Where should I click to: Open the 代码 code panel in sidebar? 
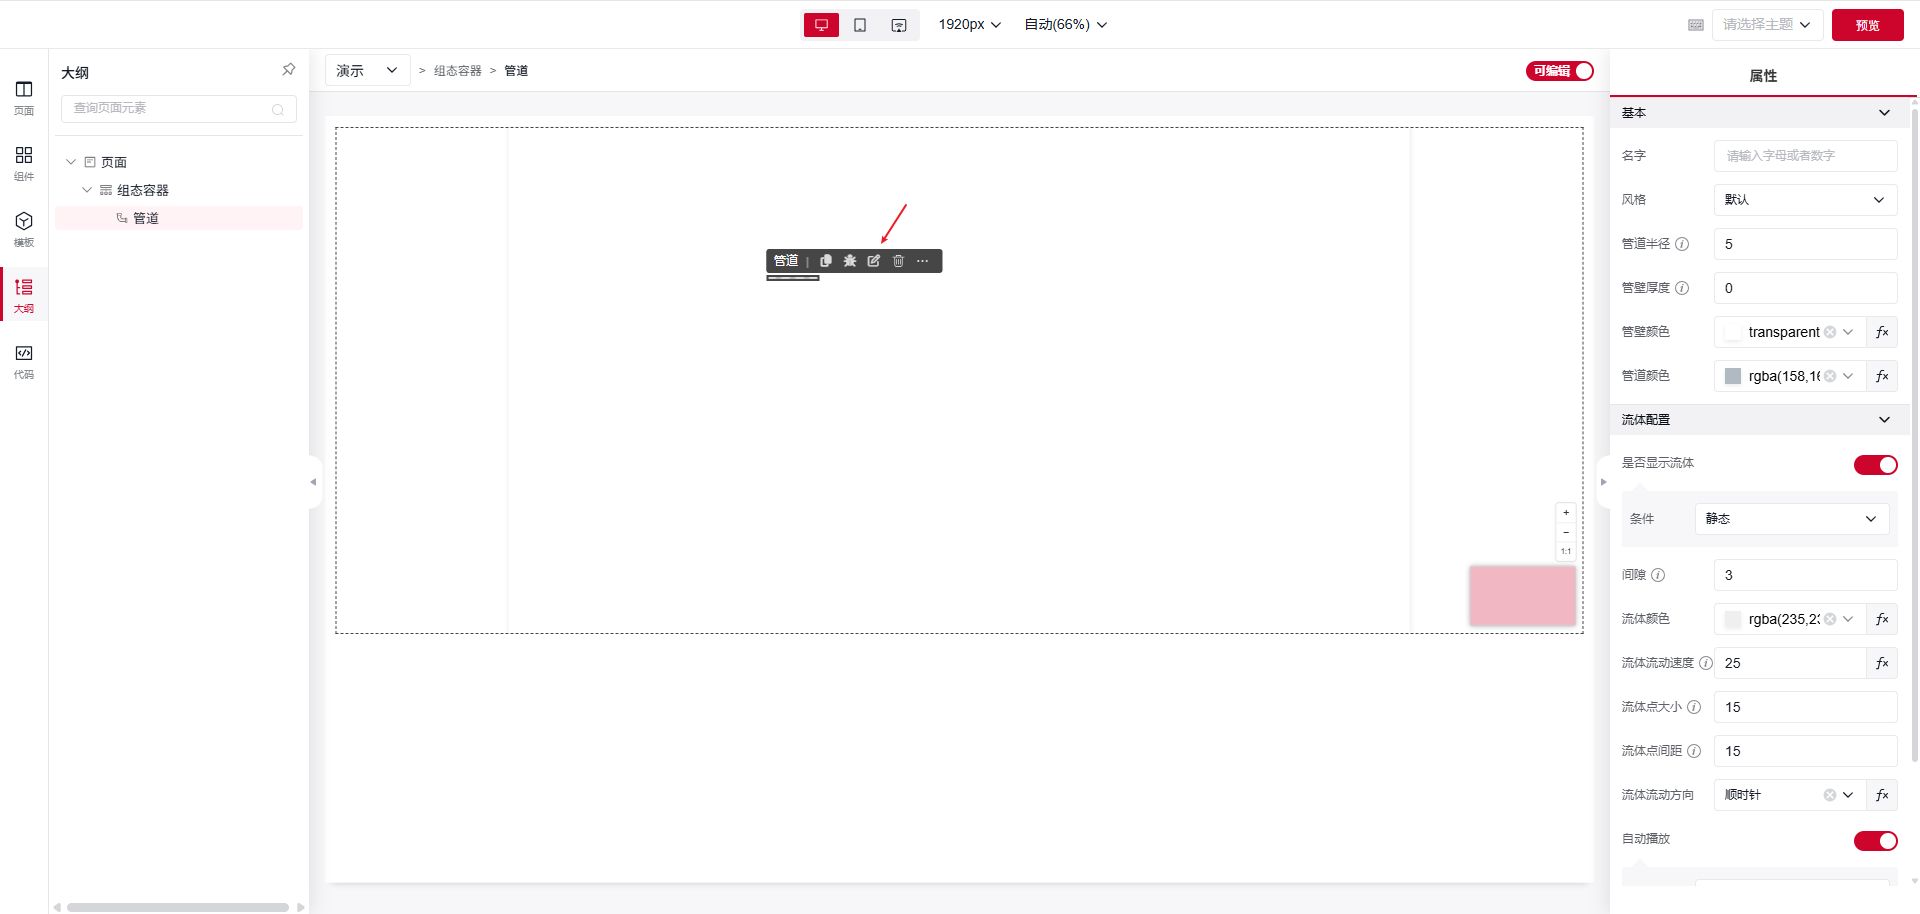pos(24,361)
